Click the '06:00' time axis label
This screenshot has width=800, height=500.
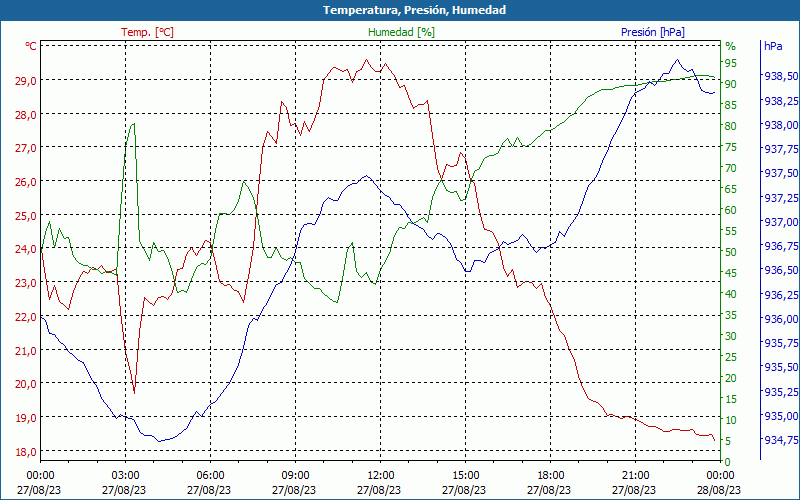(x=210, y=476)
